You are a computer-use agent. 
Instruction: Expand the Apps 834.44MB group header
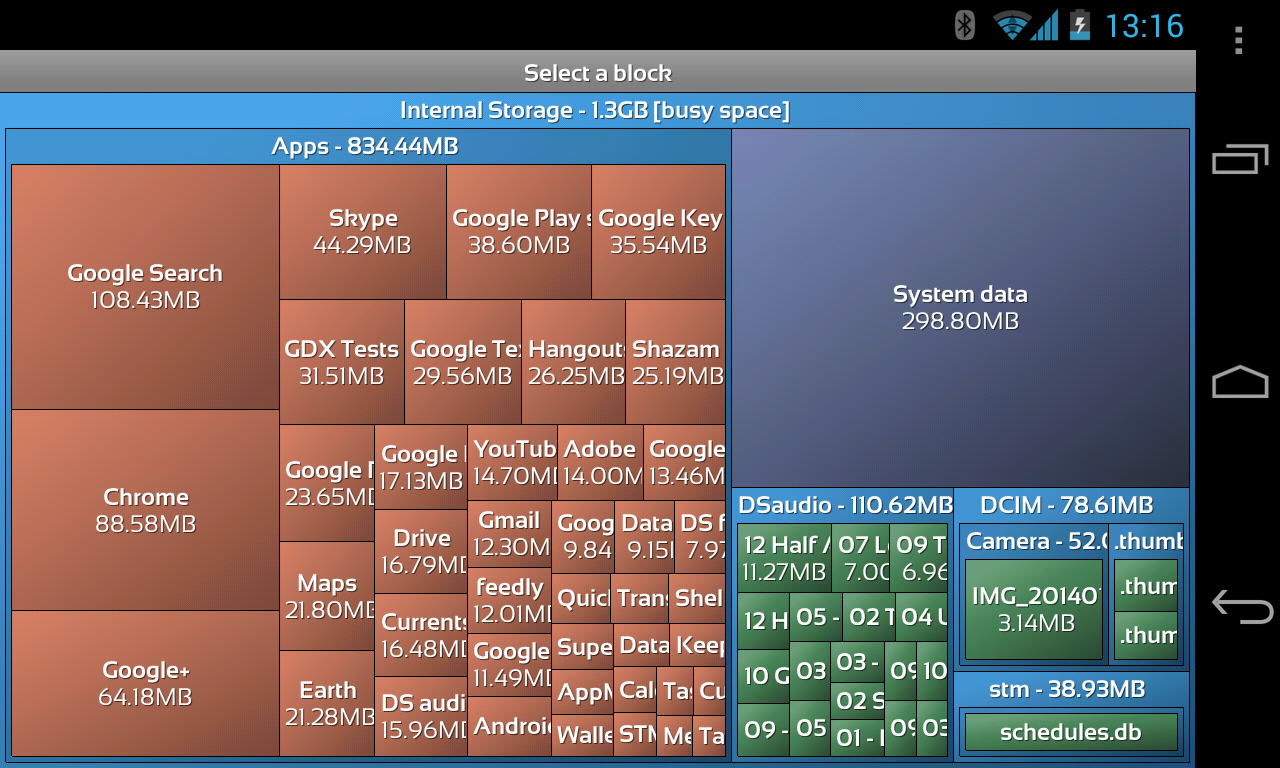point(365,147)
